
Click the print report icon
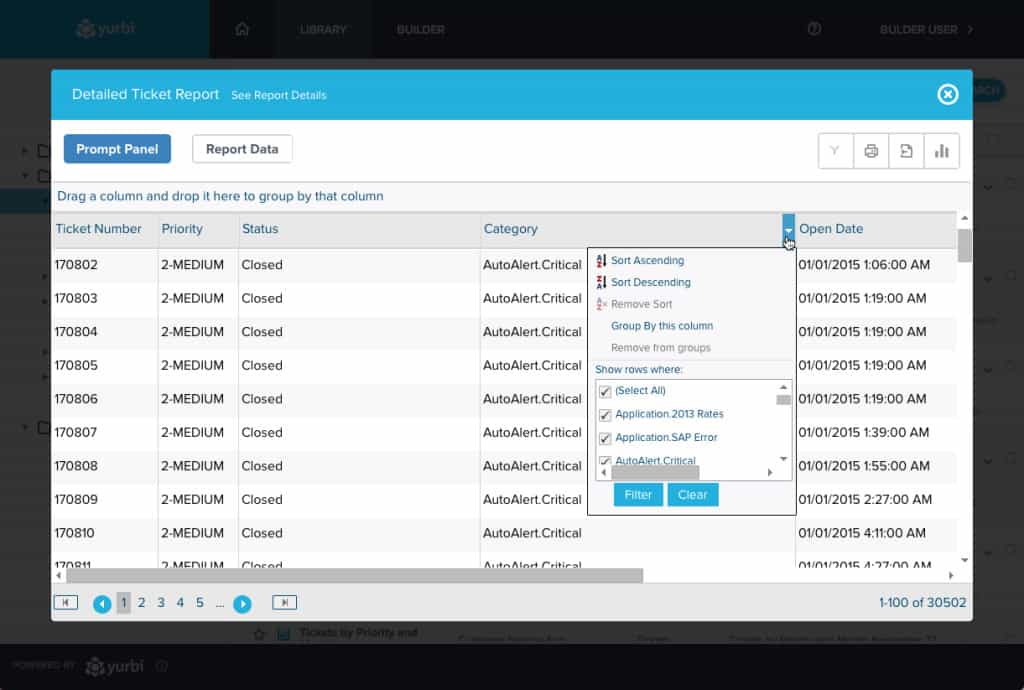click(870, 150)
